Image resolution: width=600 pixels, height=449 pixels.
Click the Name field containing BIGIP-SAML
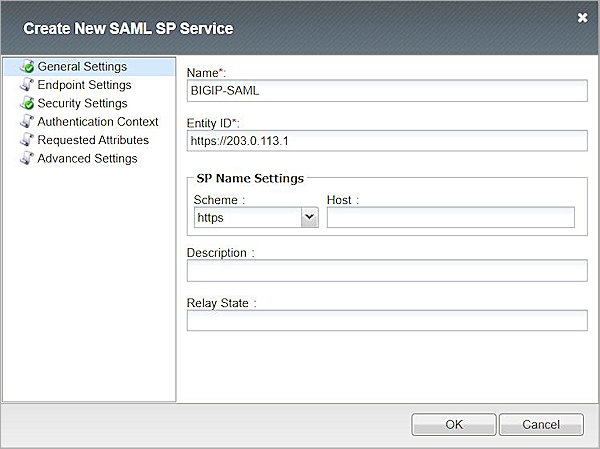pyautogui.click(x=387, y=90)
